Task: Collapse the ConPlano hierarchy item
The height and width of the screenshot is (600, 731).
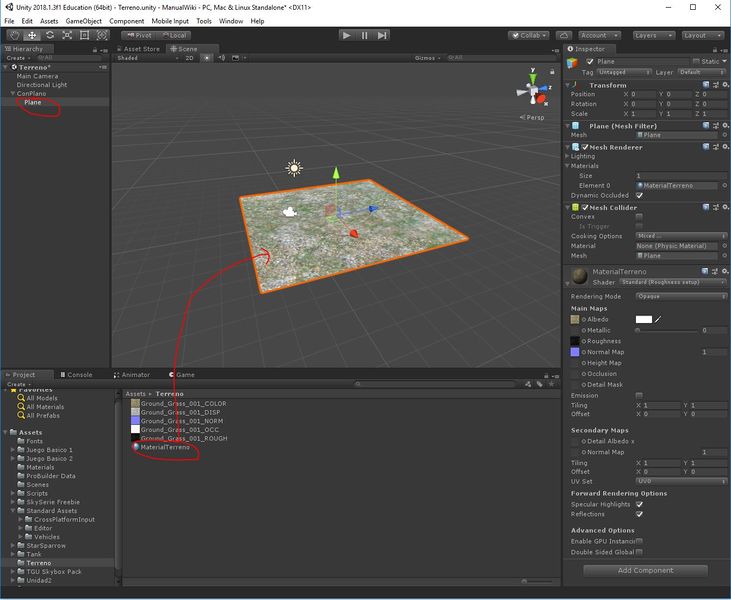Action: 13,93
